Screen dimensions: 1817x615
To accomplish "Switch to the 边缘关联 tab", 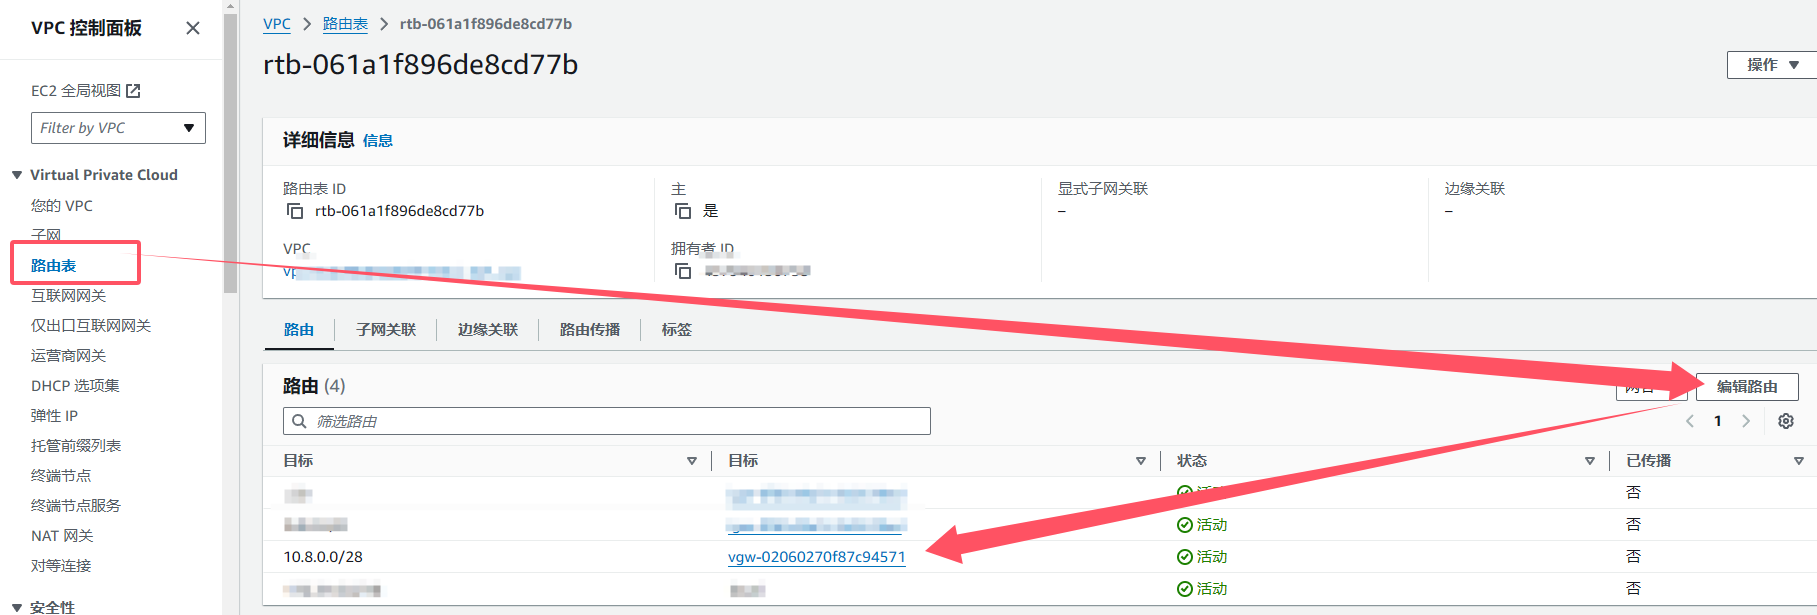I will point(488,330).
